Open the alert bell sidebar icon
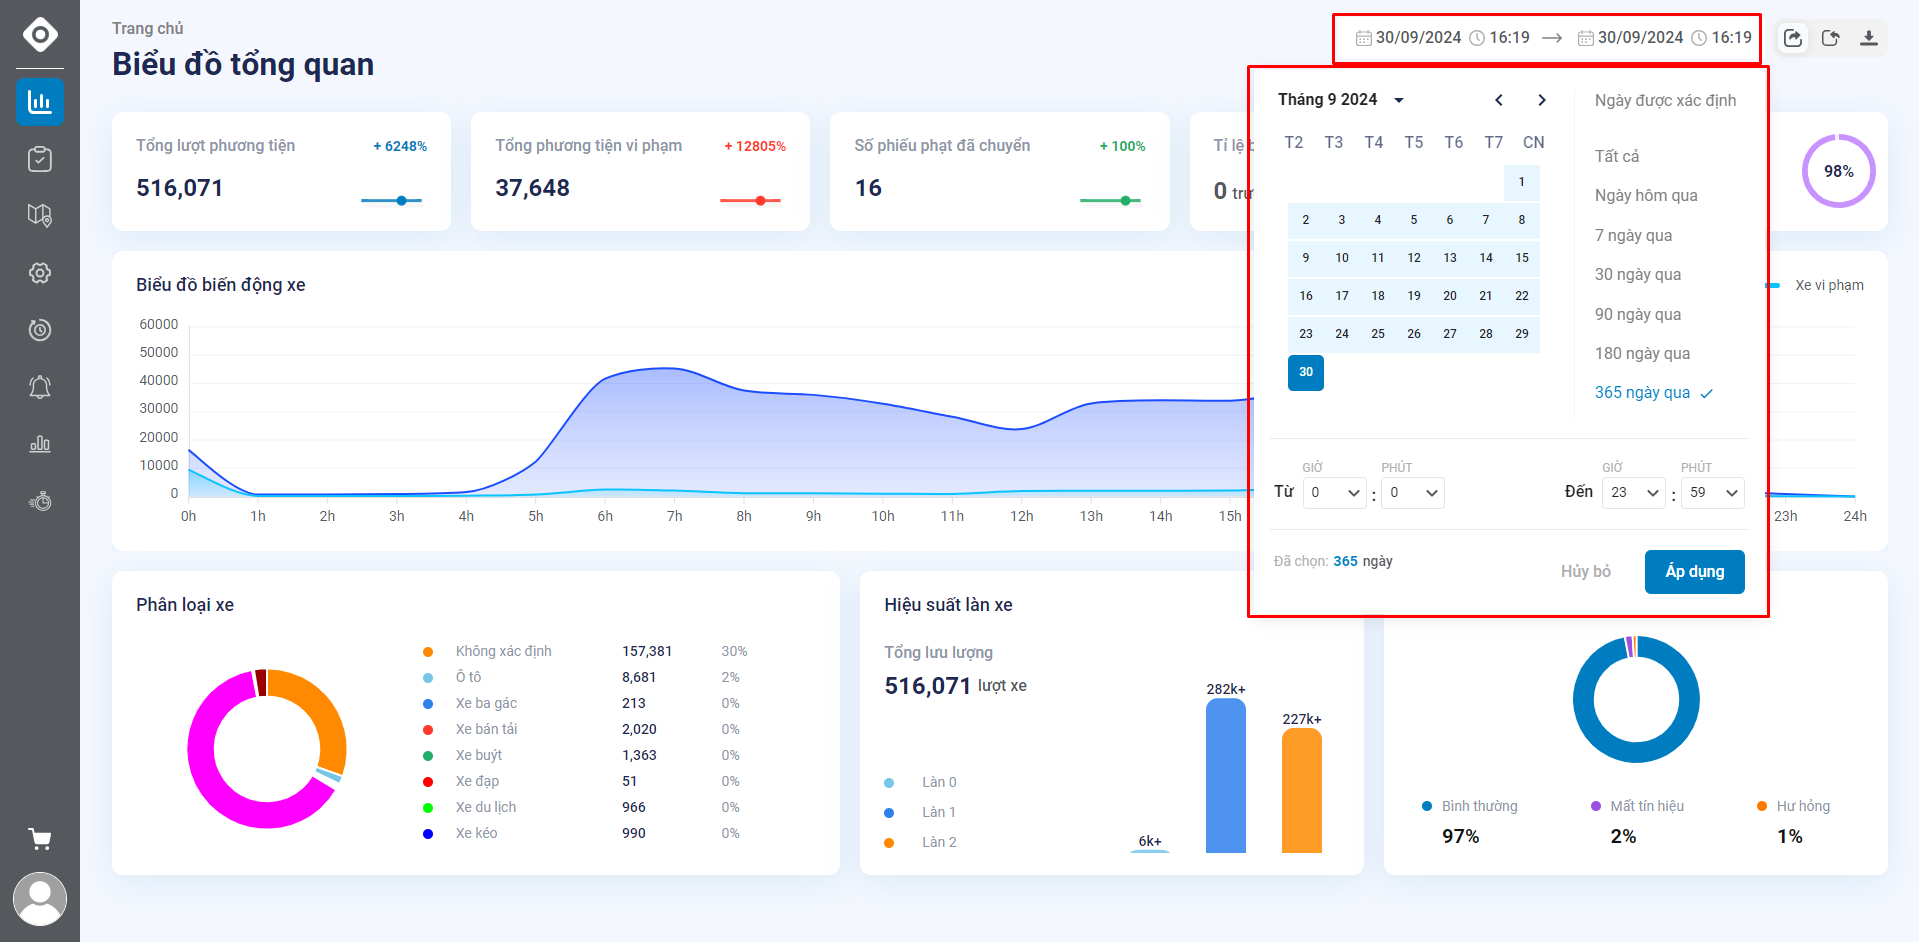This screenshot has height=942, width=1919. [40, 387]
